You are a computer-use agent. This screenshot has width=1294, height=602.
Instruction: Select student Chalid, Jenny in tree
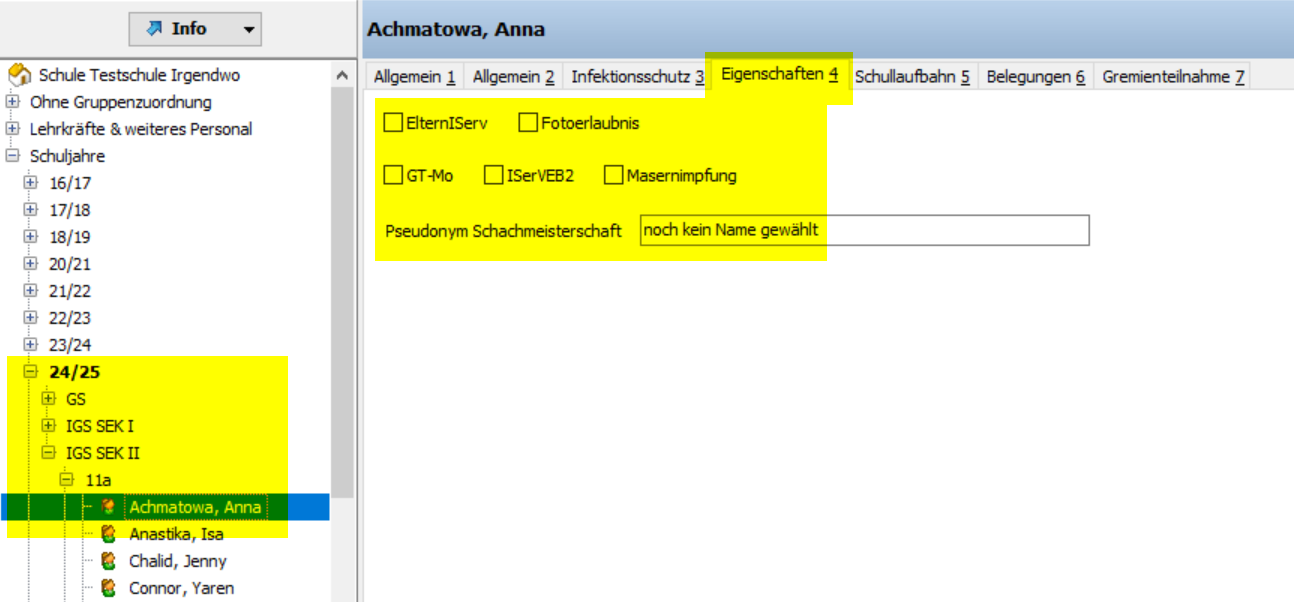[177, 561]
